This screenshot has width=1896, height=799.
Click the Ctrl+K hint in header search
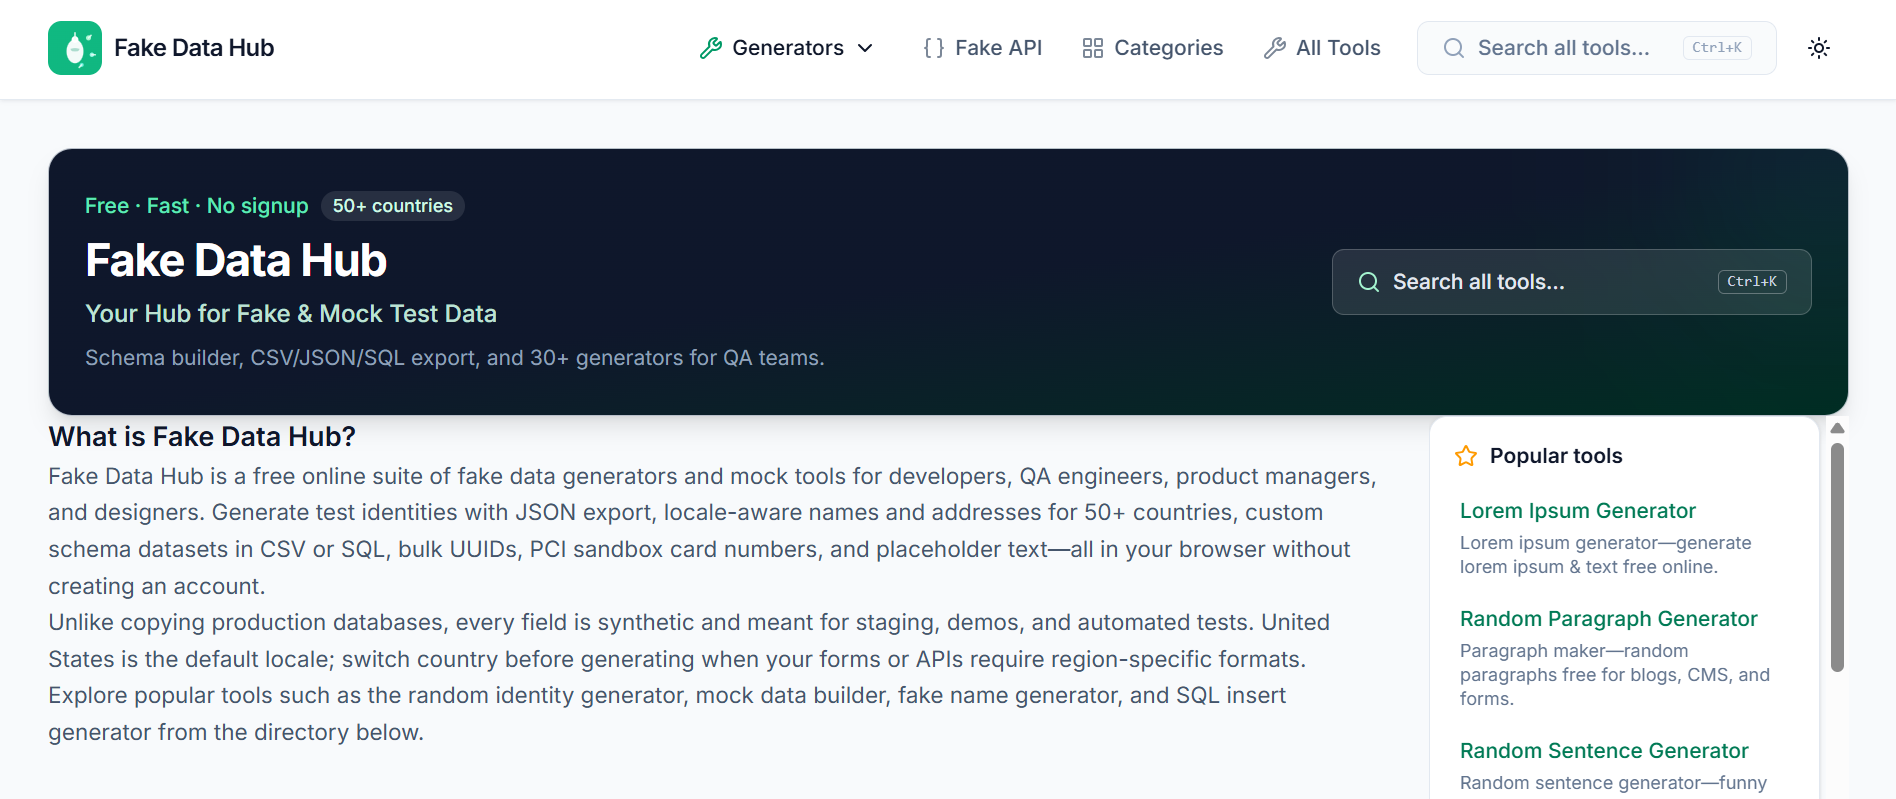[1717, 48]
